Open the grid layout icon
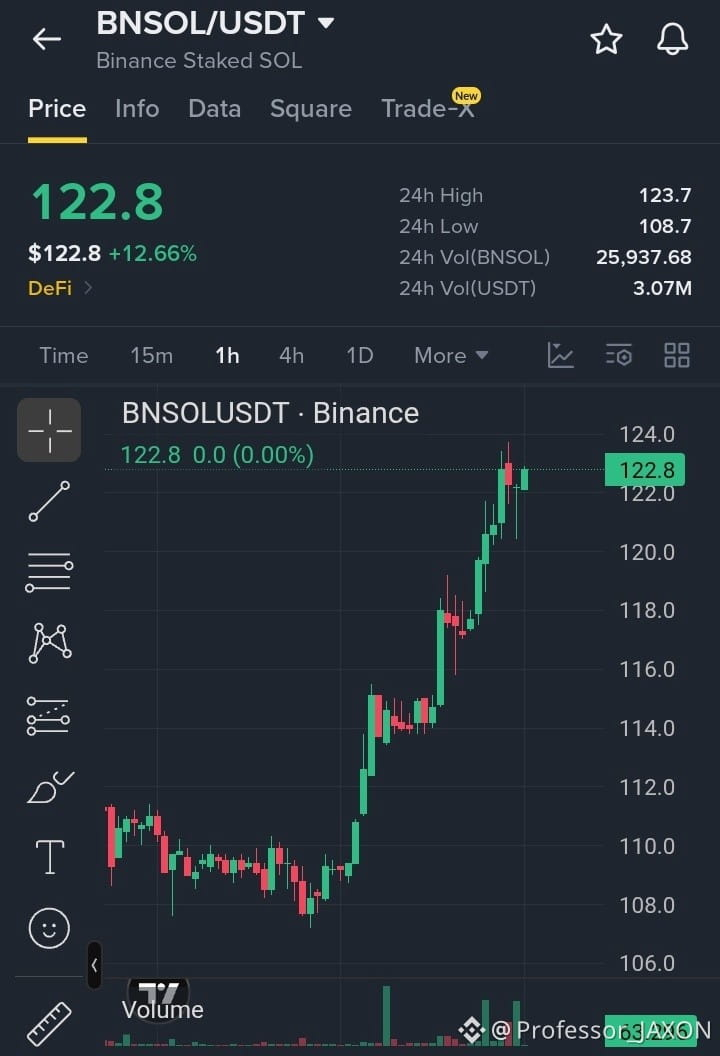 tap(676, 355)
